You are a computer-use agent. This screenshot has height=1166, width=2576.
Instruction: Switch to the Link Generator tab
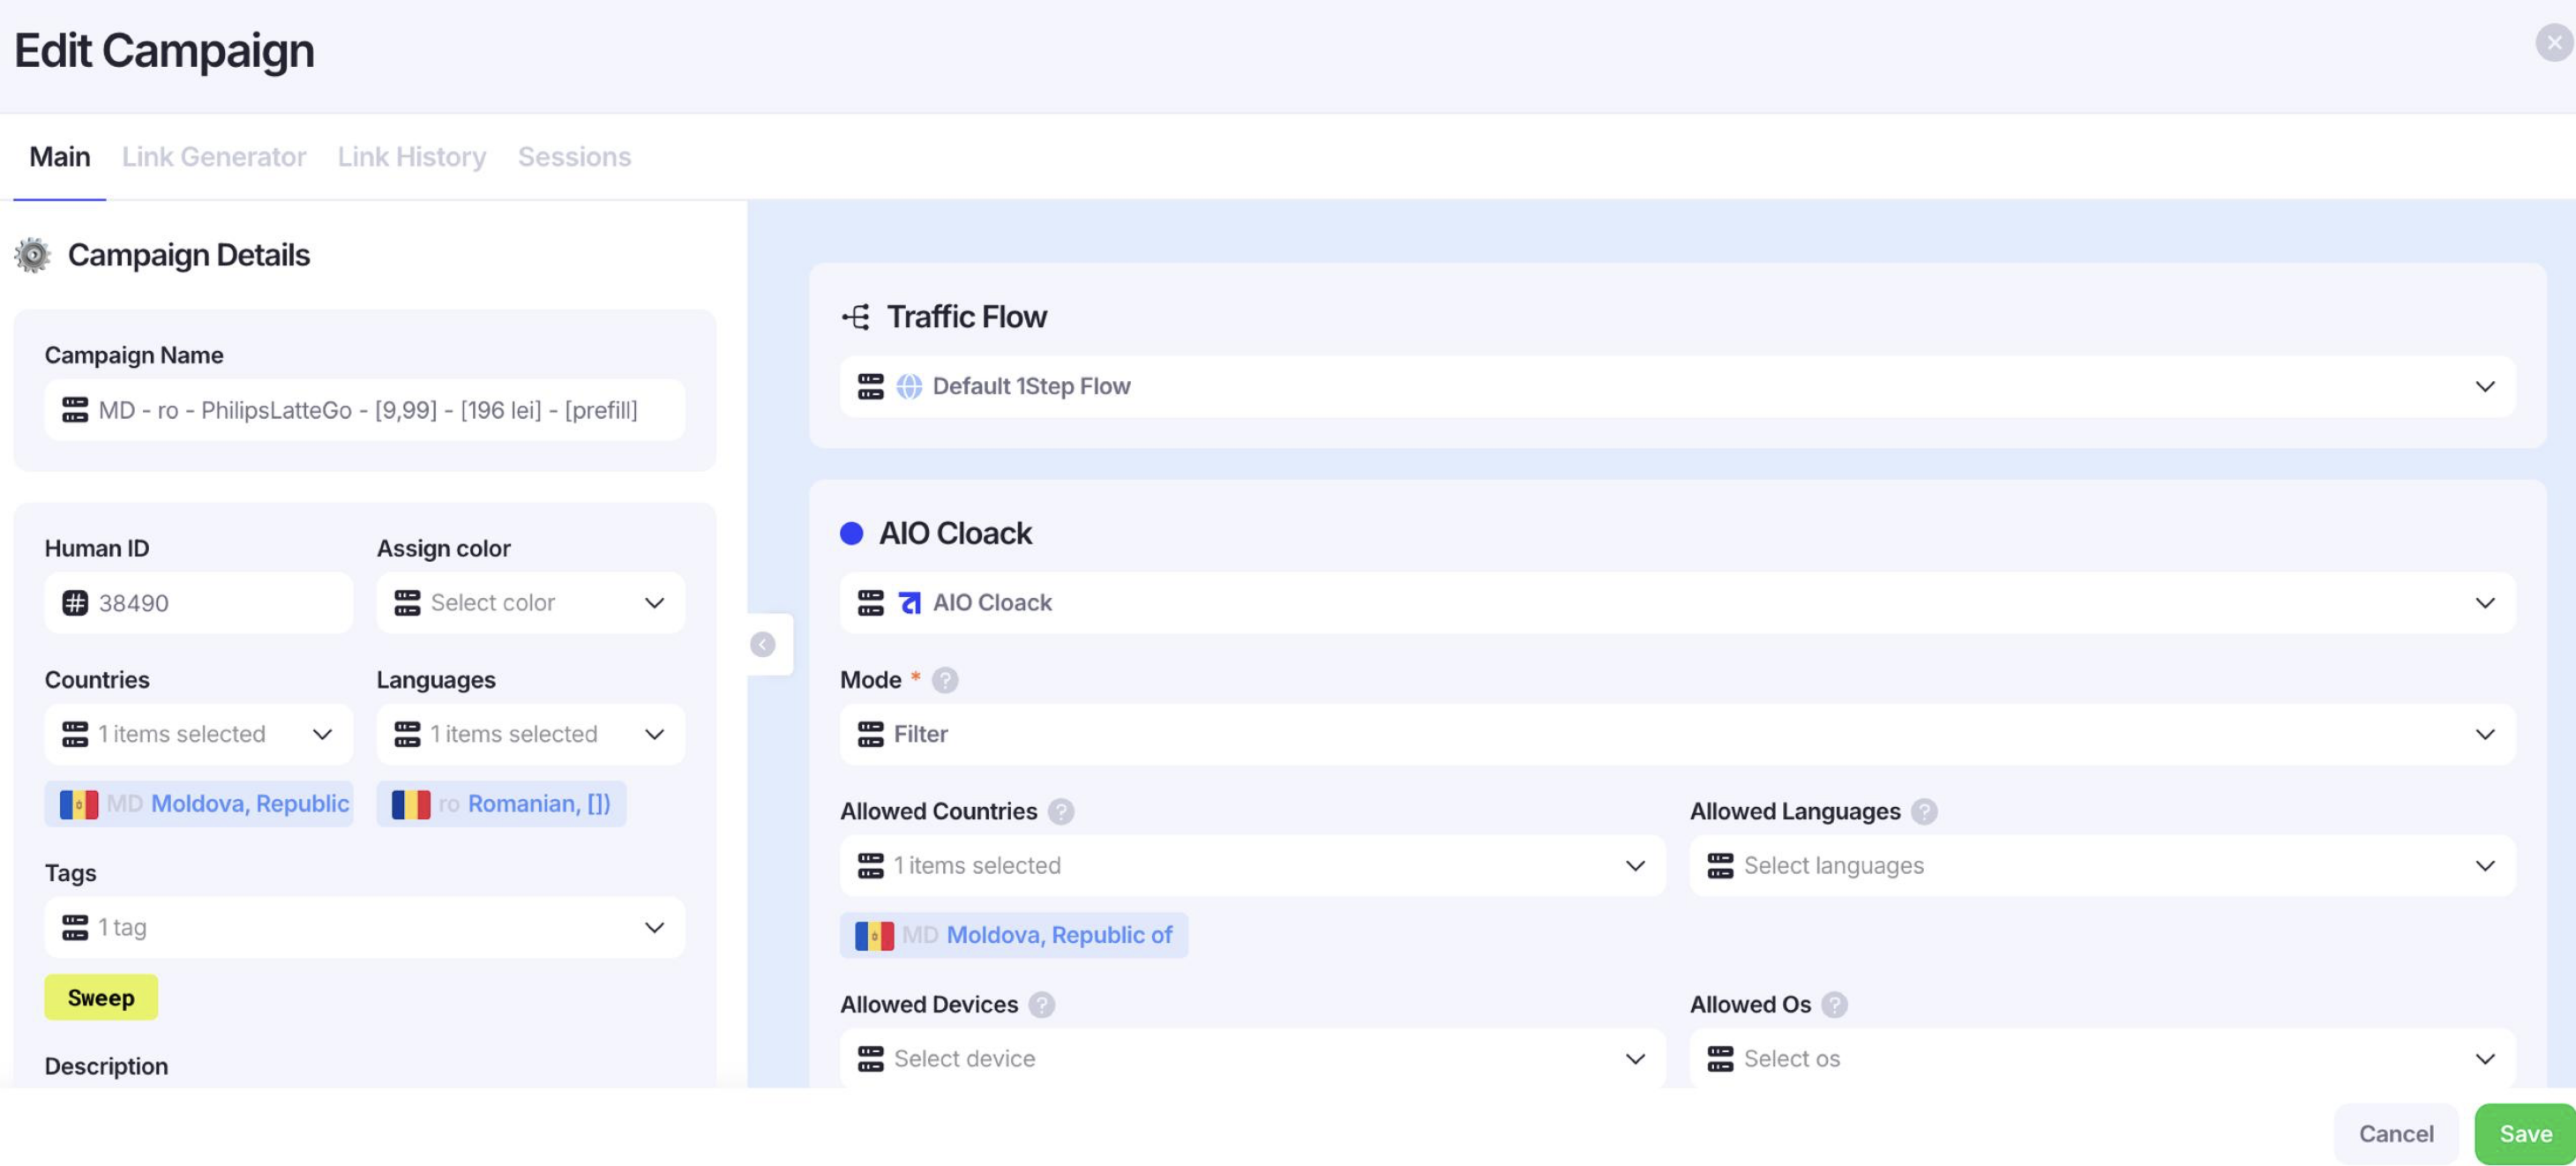tap(214, 157)
